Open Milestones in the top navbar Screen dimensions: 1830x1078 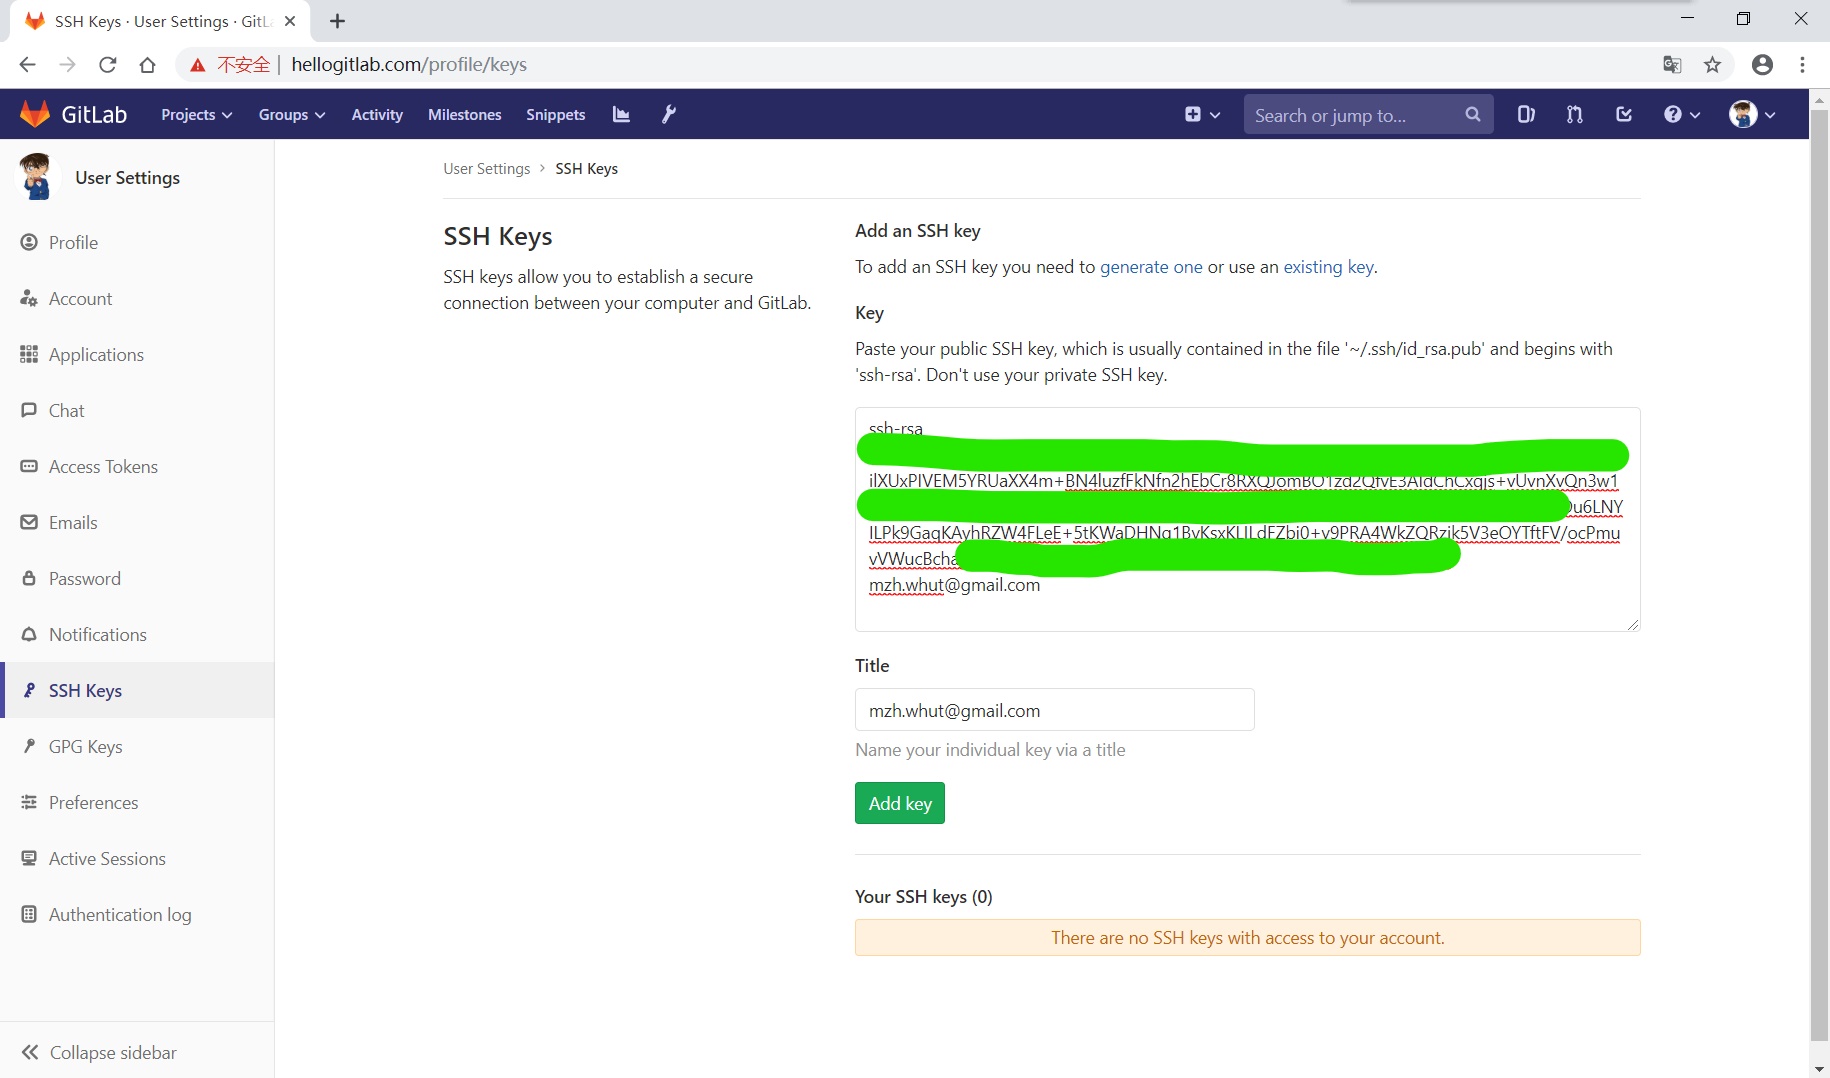pyautogui.click(x=464, y=115)
